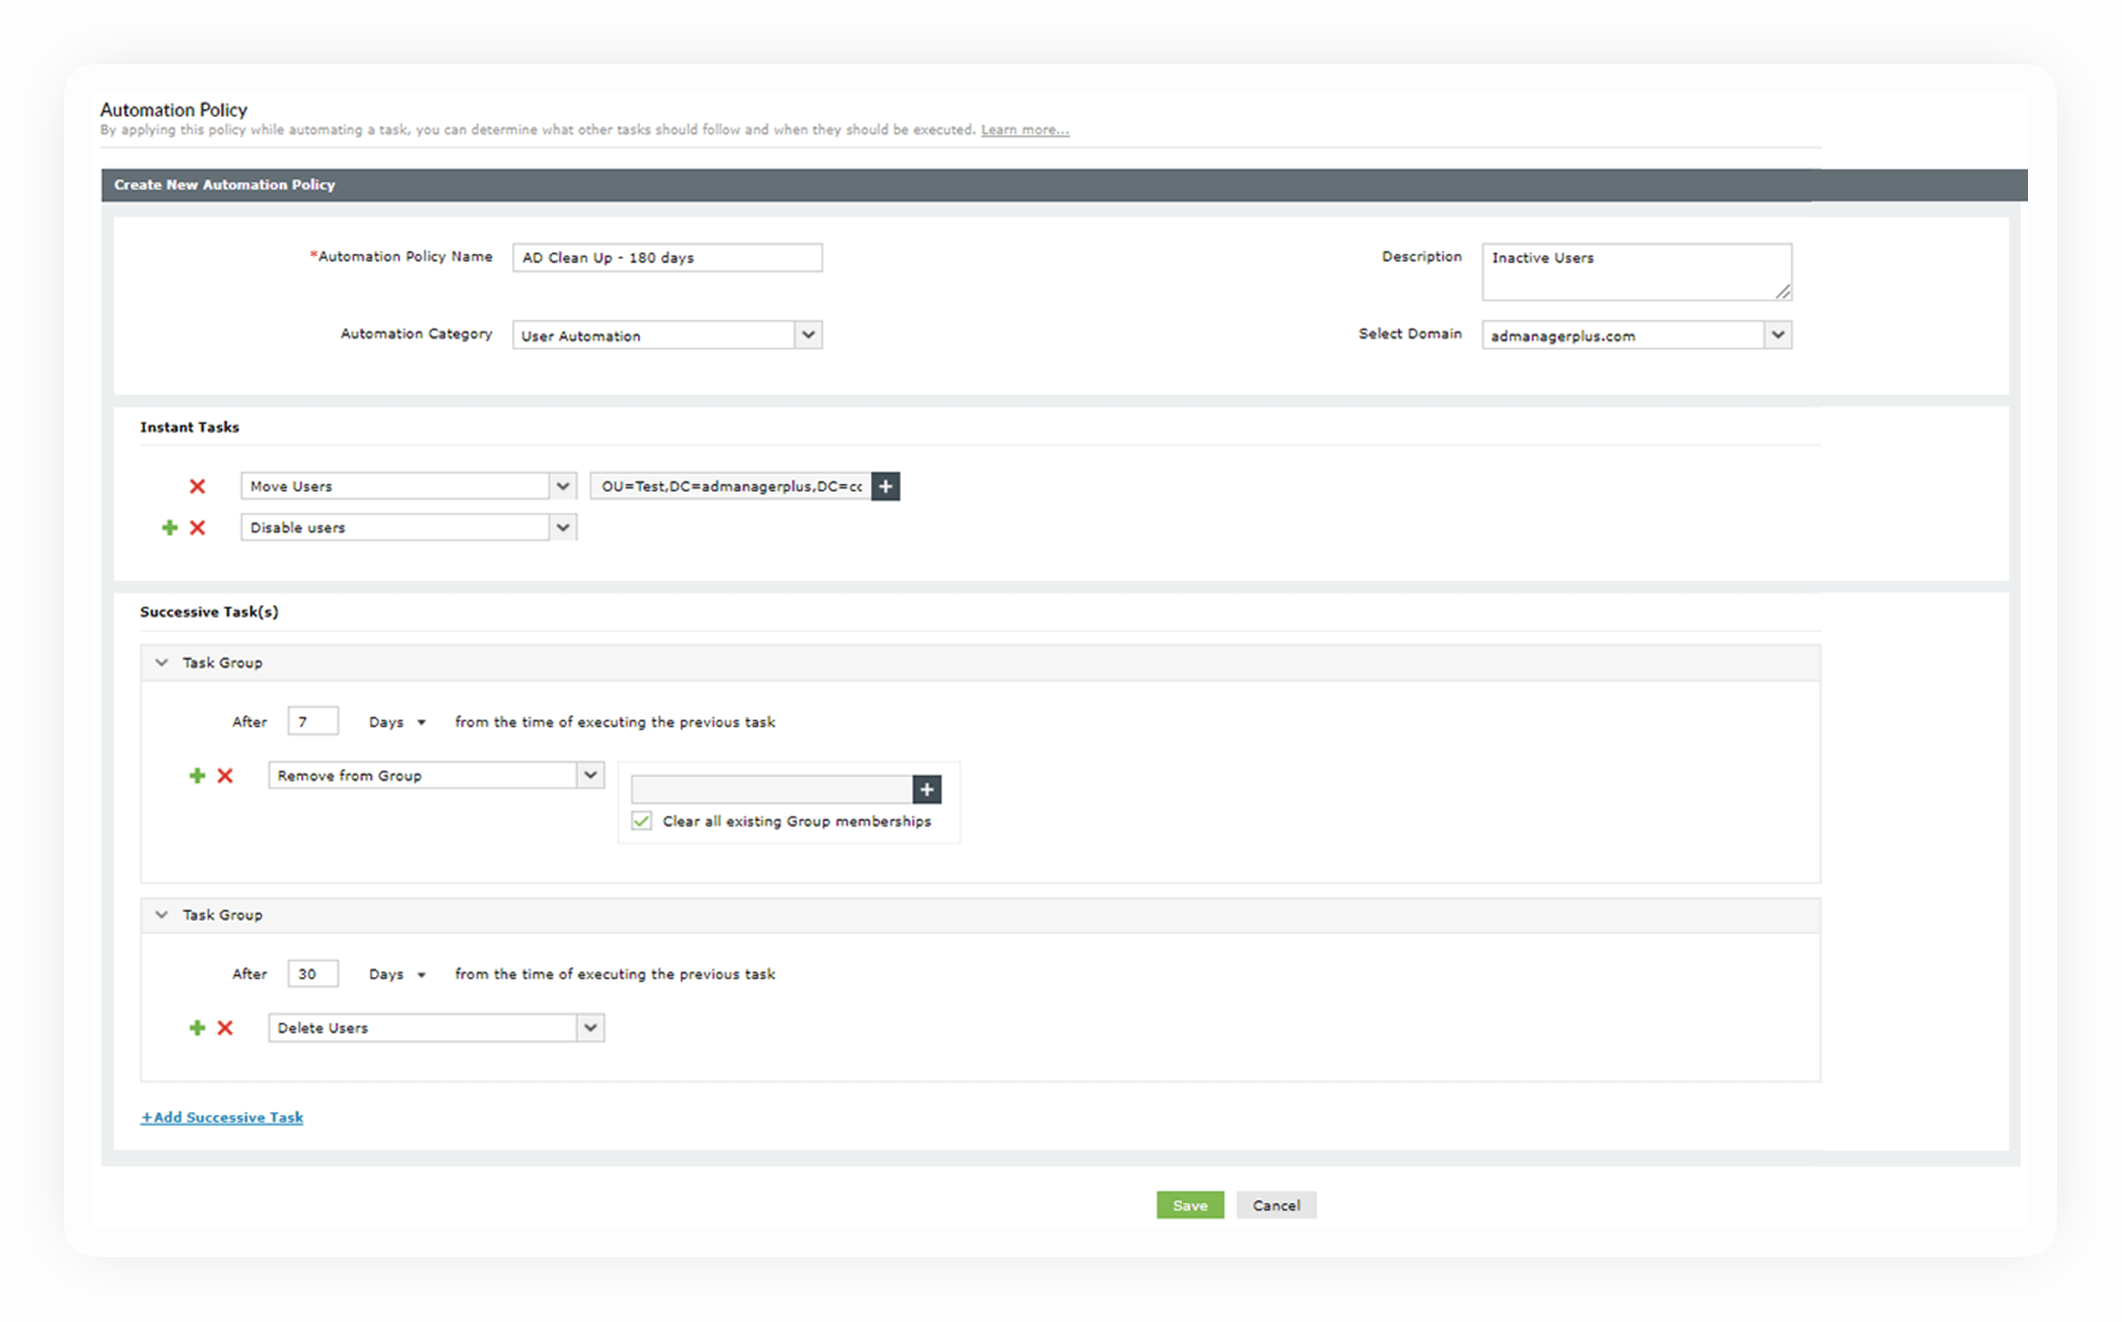The height and width of the screenshot is (1322, 2122).
Task: Open Select Domain dropdown
Action: coord(1777,335)
